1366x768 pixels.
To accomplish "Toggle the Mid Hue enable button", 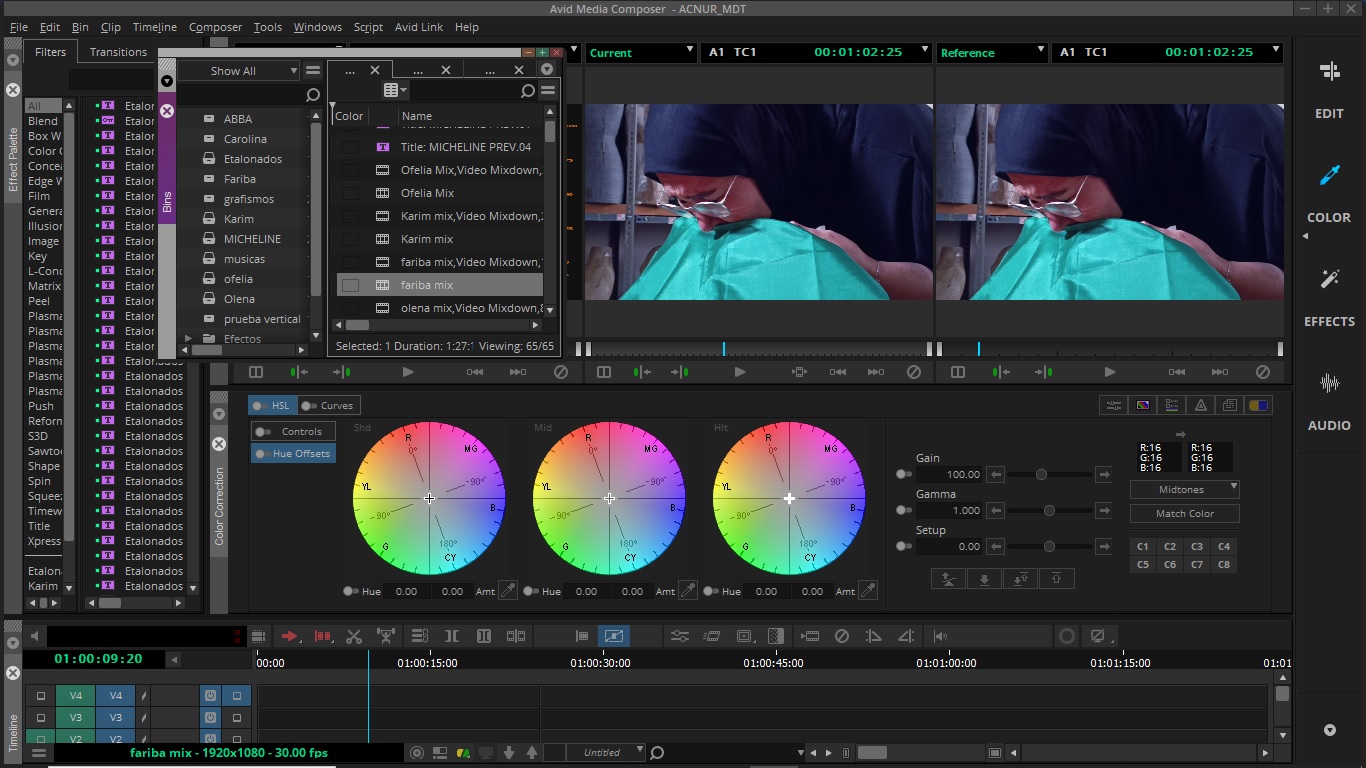I will click(x=530, y=592).
